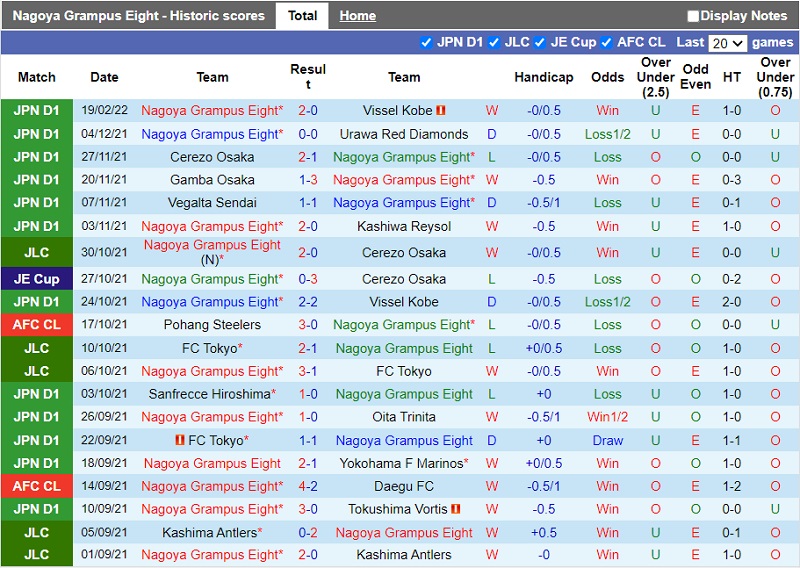Click the AFC CL badge for Daegu FC match
The width and height of the screenshot is (800, 568).
pyautogui.click(x=37, y=486)
